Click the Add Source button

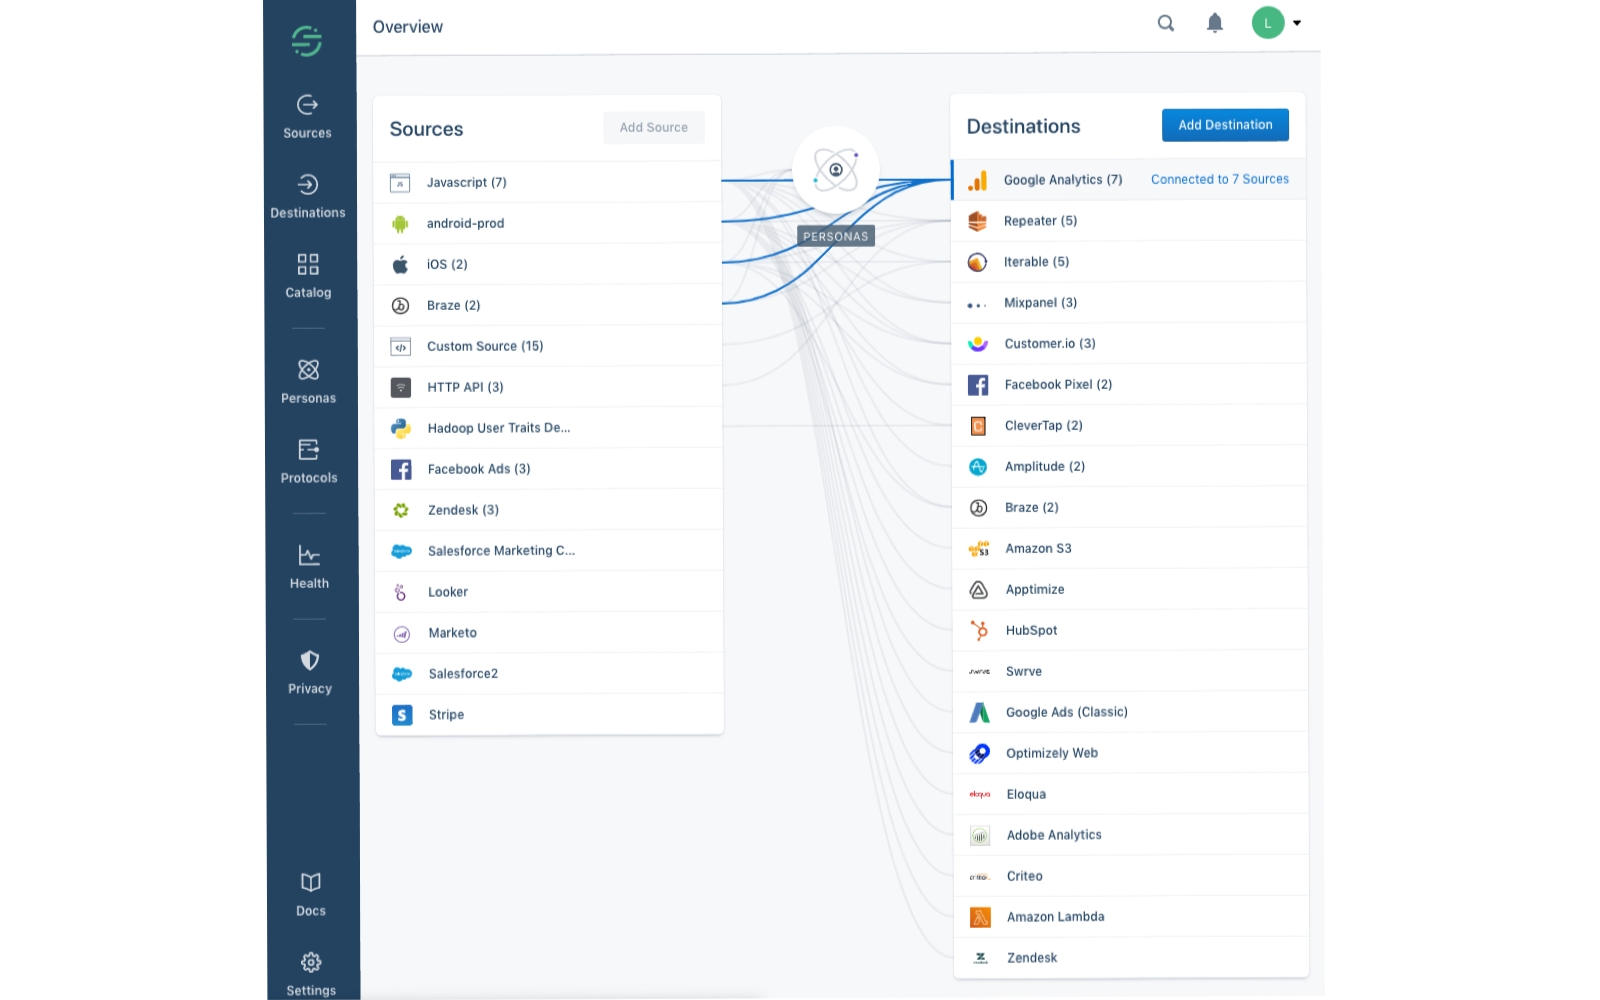pos(653,127)
